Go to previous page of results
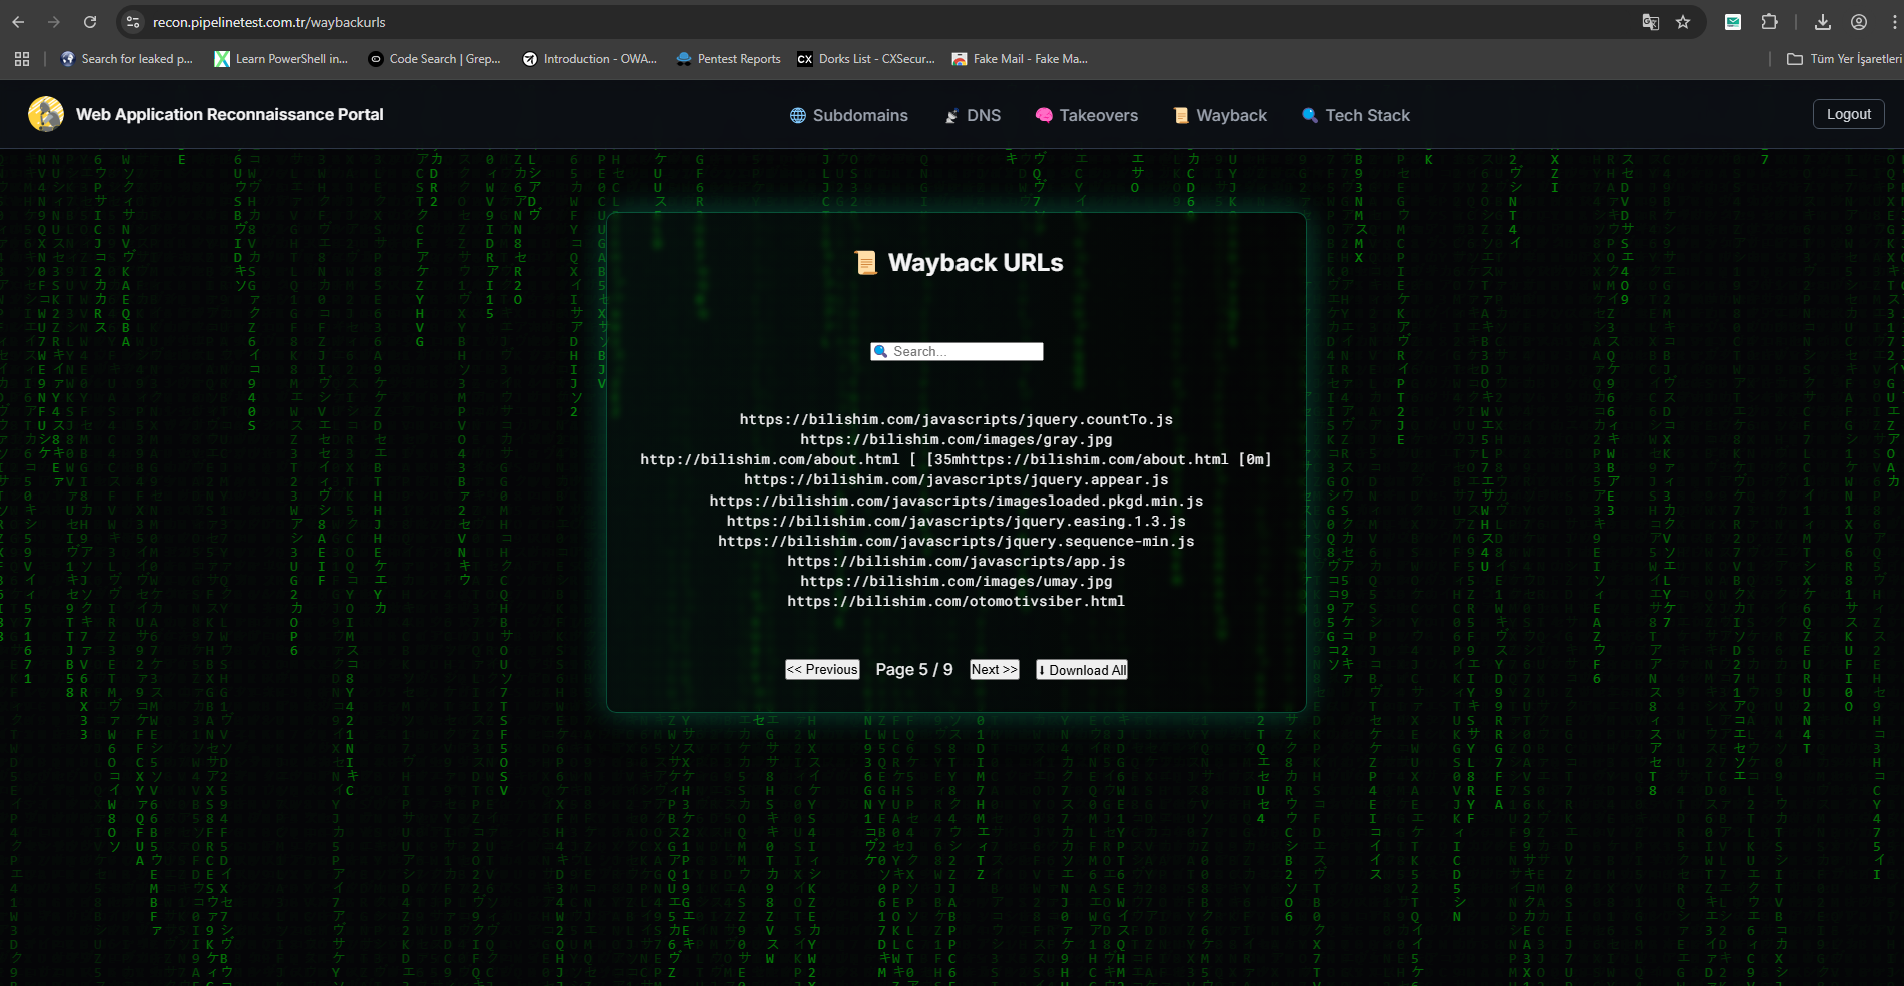This screenshot has height=986, width=1904. click(x=822, y=670)
